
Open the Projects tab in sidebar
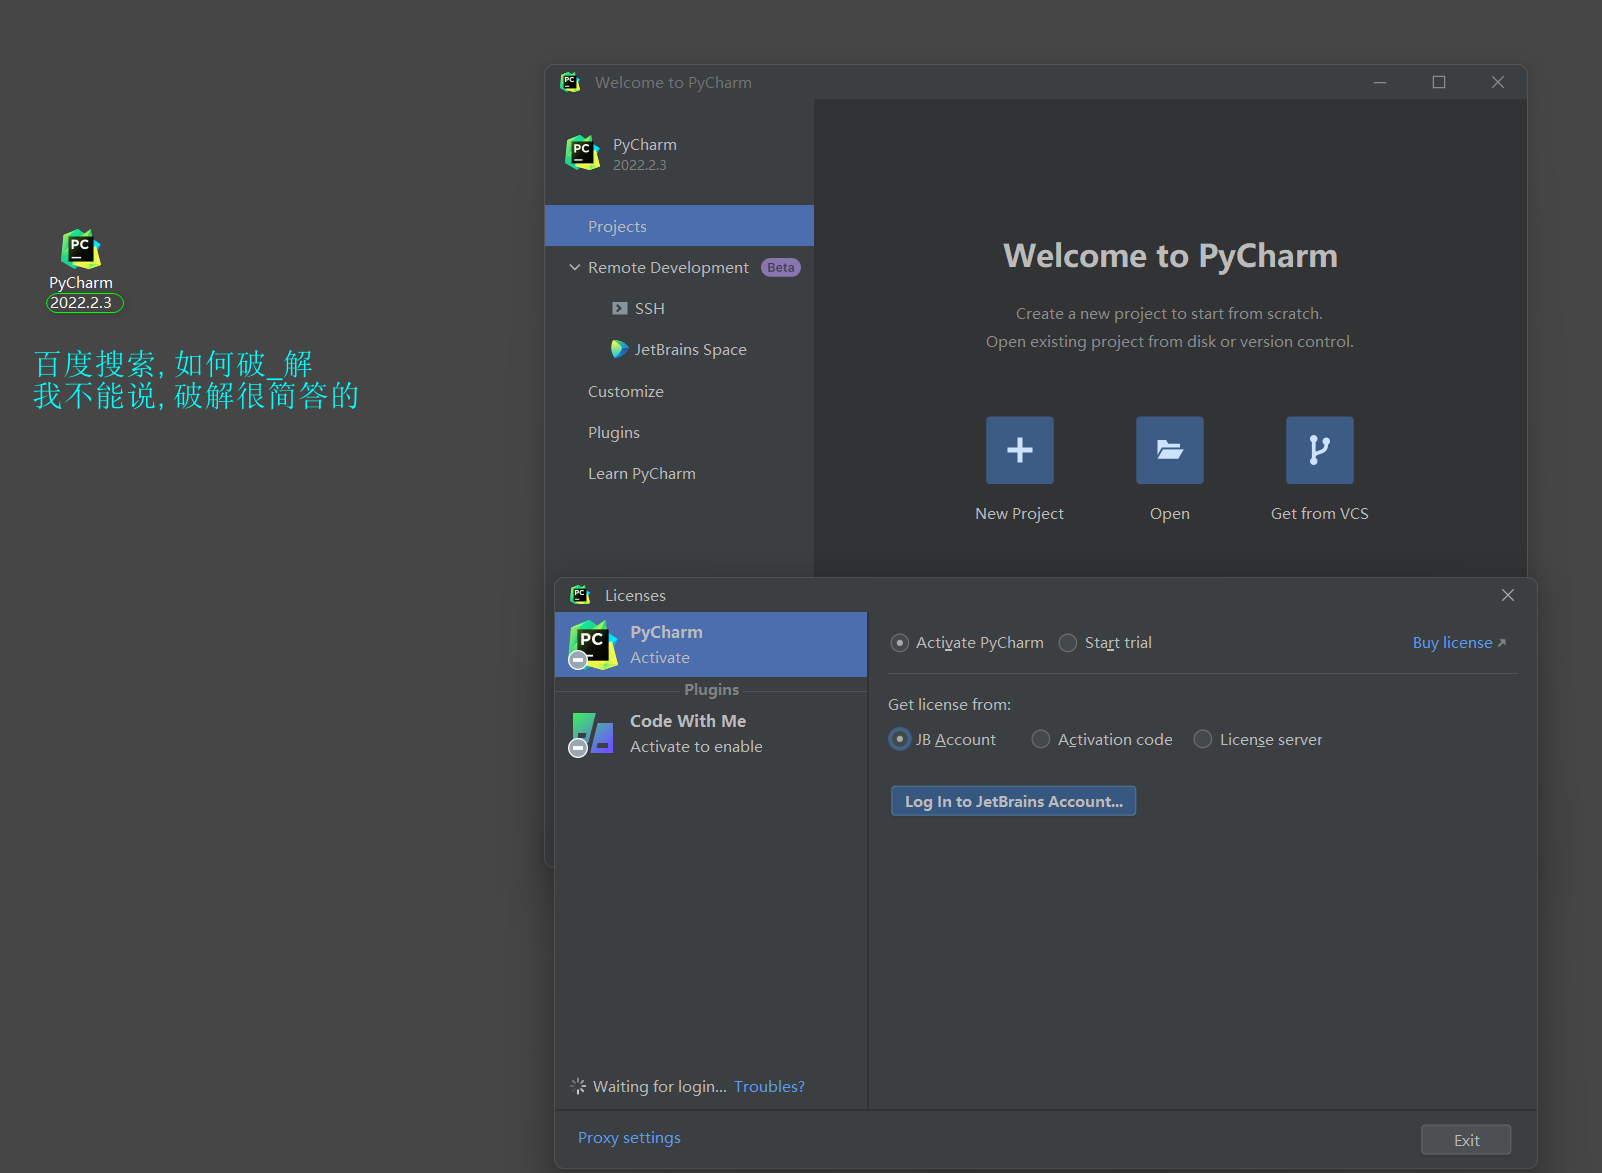tap(679, 226)
